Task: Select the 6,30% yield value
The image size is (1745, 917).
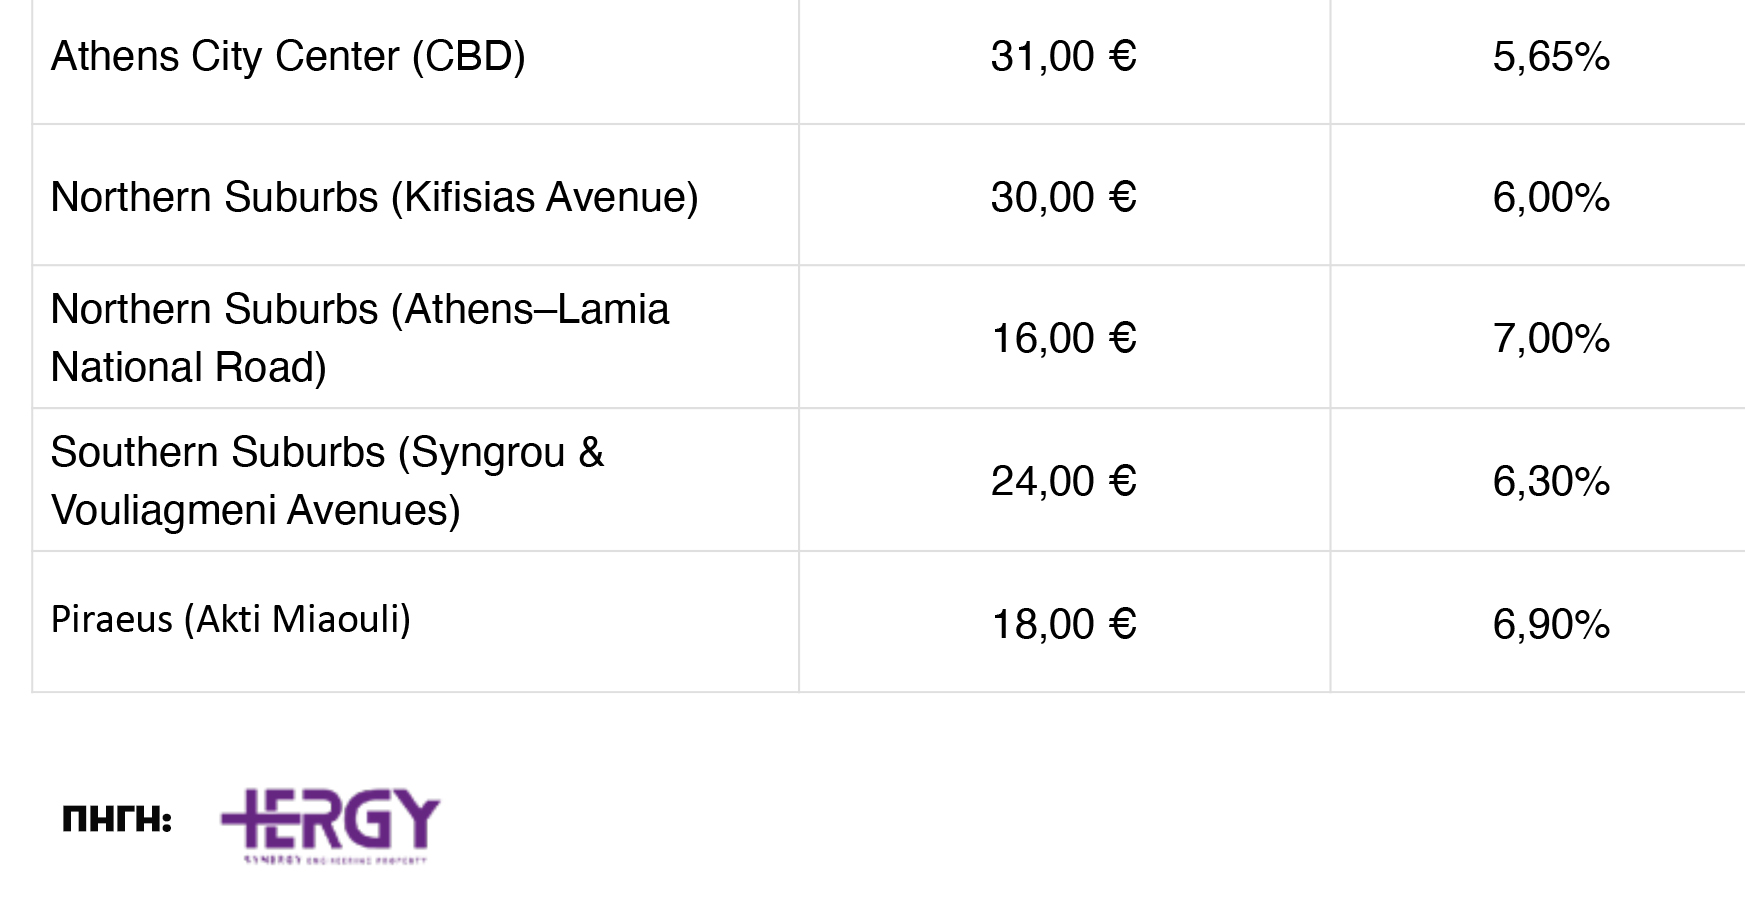Action: tap(1551, 482)
